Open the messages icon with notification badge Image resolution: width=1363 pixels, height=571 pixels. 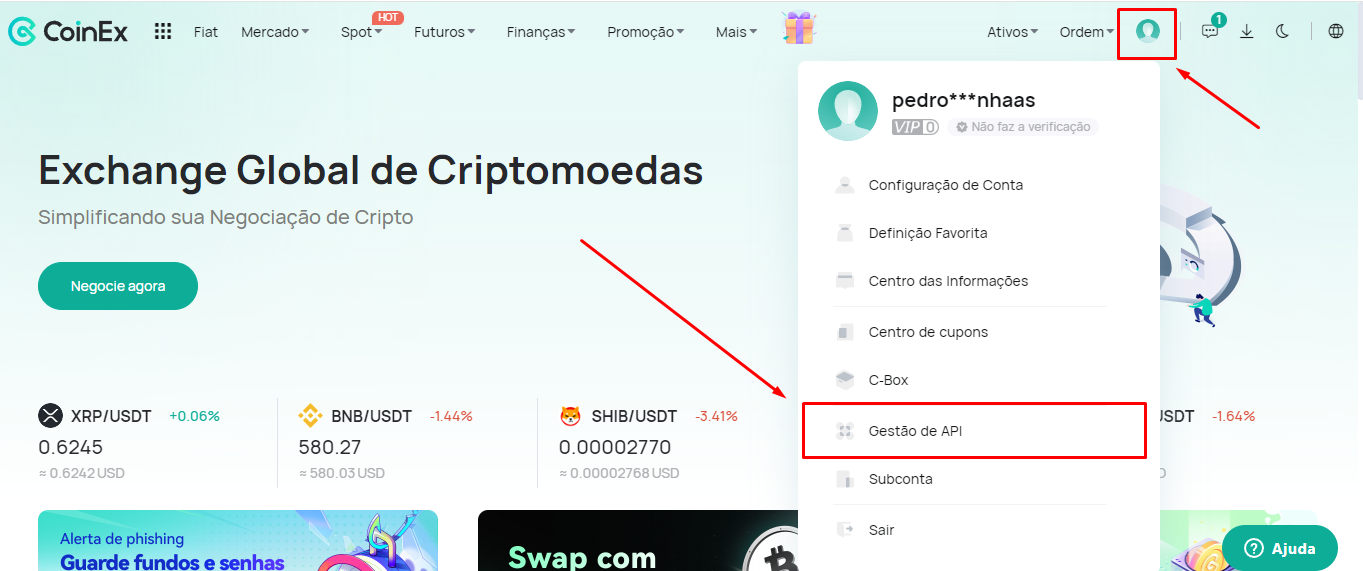point(1211,29)
